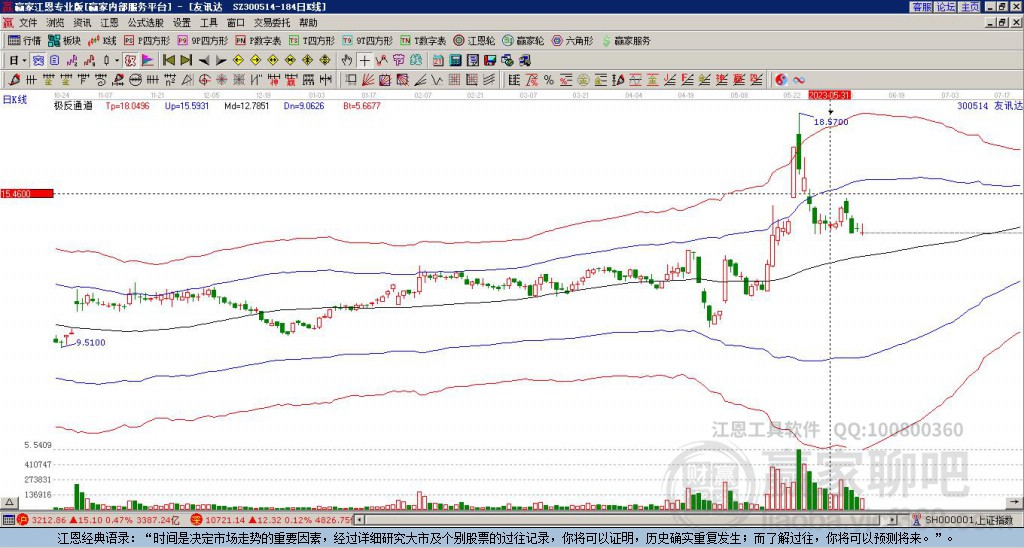This screenshot has height=548, width=1024.
Task: Click the 2023-05-31 date marker
Action: point(829,95)
